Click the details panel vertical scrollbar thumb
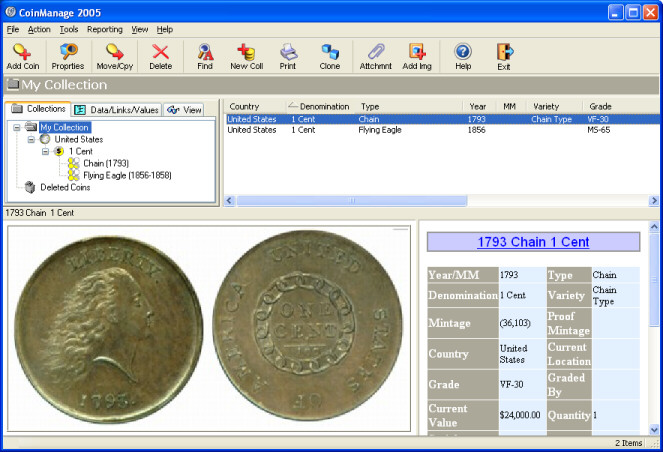This screenshot has width=663, height=452. (x=654, y=279)
